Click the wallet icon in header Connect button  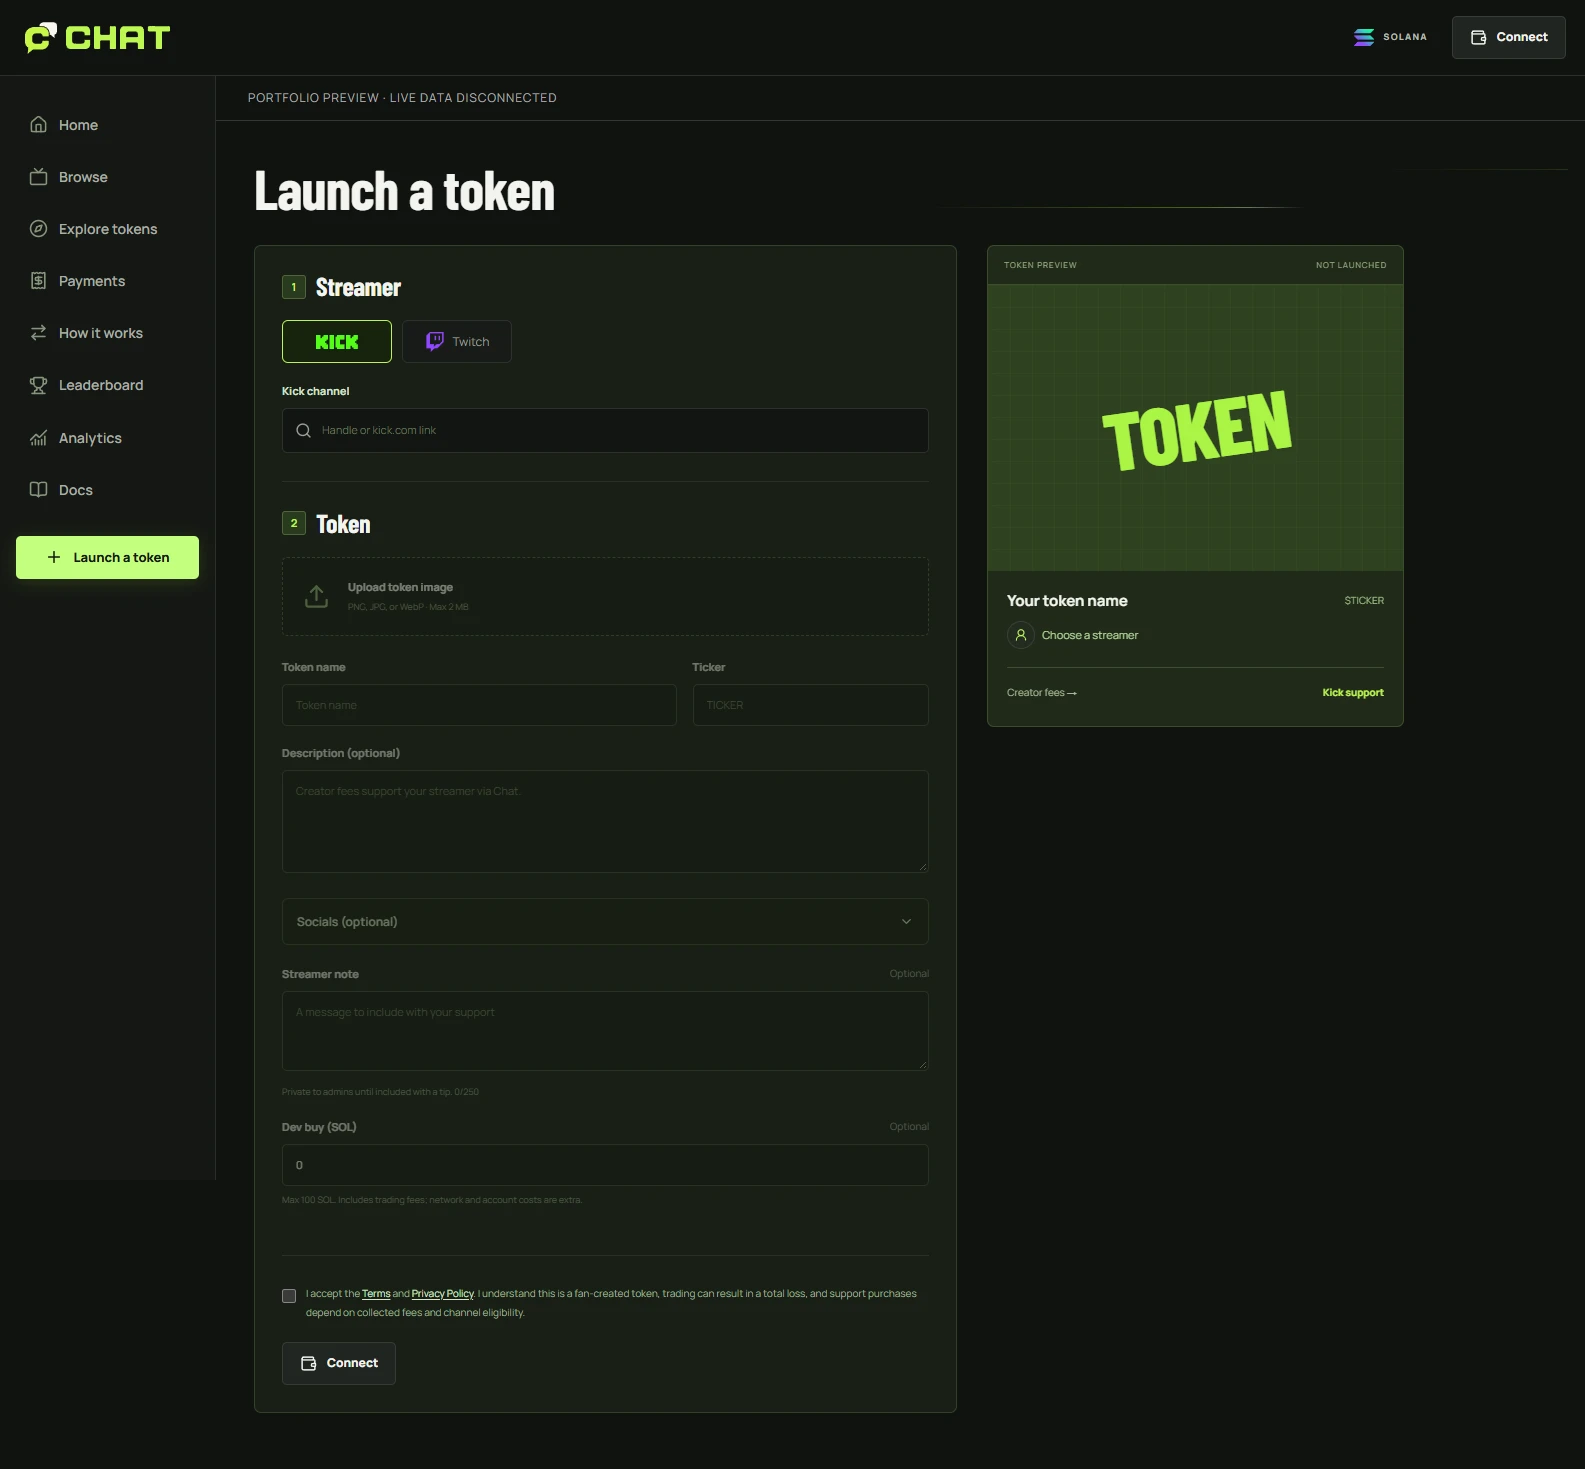click(1479, 37)
